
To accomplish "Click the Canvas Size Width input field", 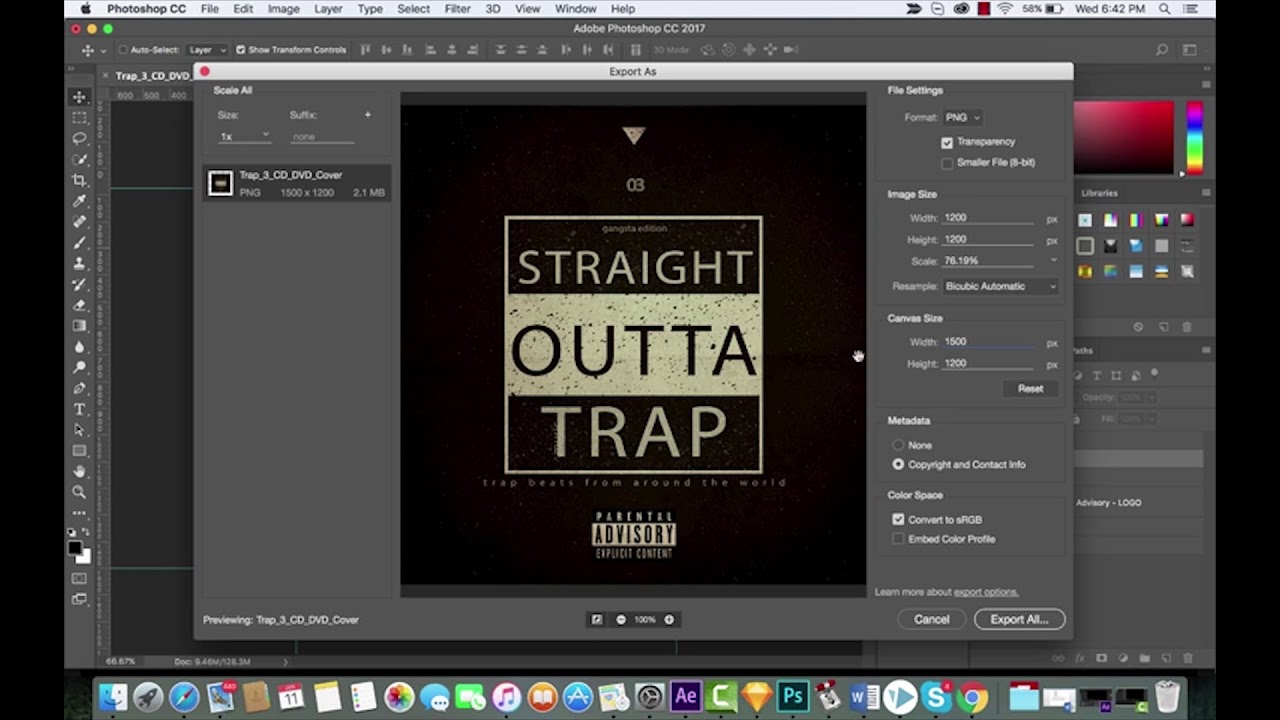I will pos(987,342).
